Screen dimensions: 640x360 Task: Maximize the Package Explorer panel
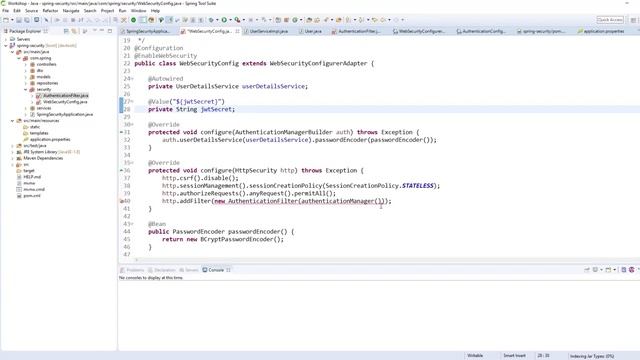coord(110,31)
